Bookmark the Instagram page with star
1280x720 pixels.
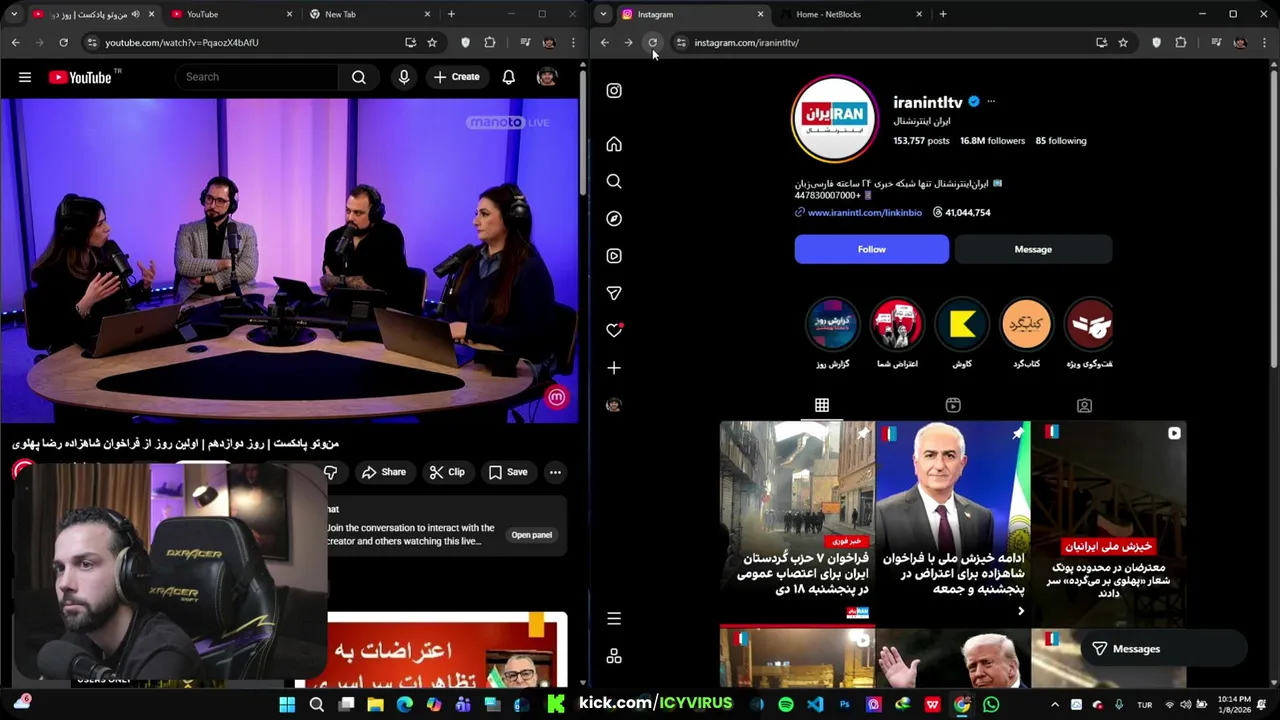point(1123,42)
